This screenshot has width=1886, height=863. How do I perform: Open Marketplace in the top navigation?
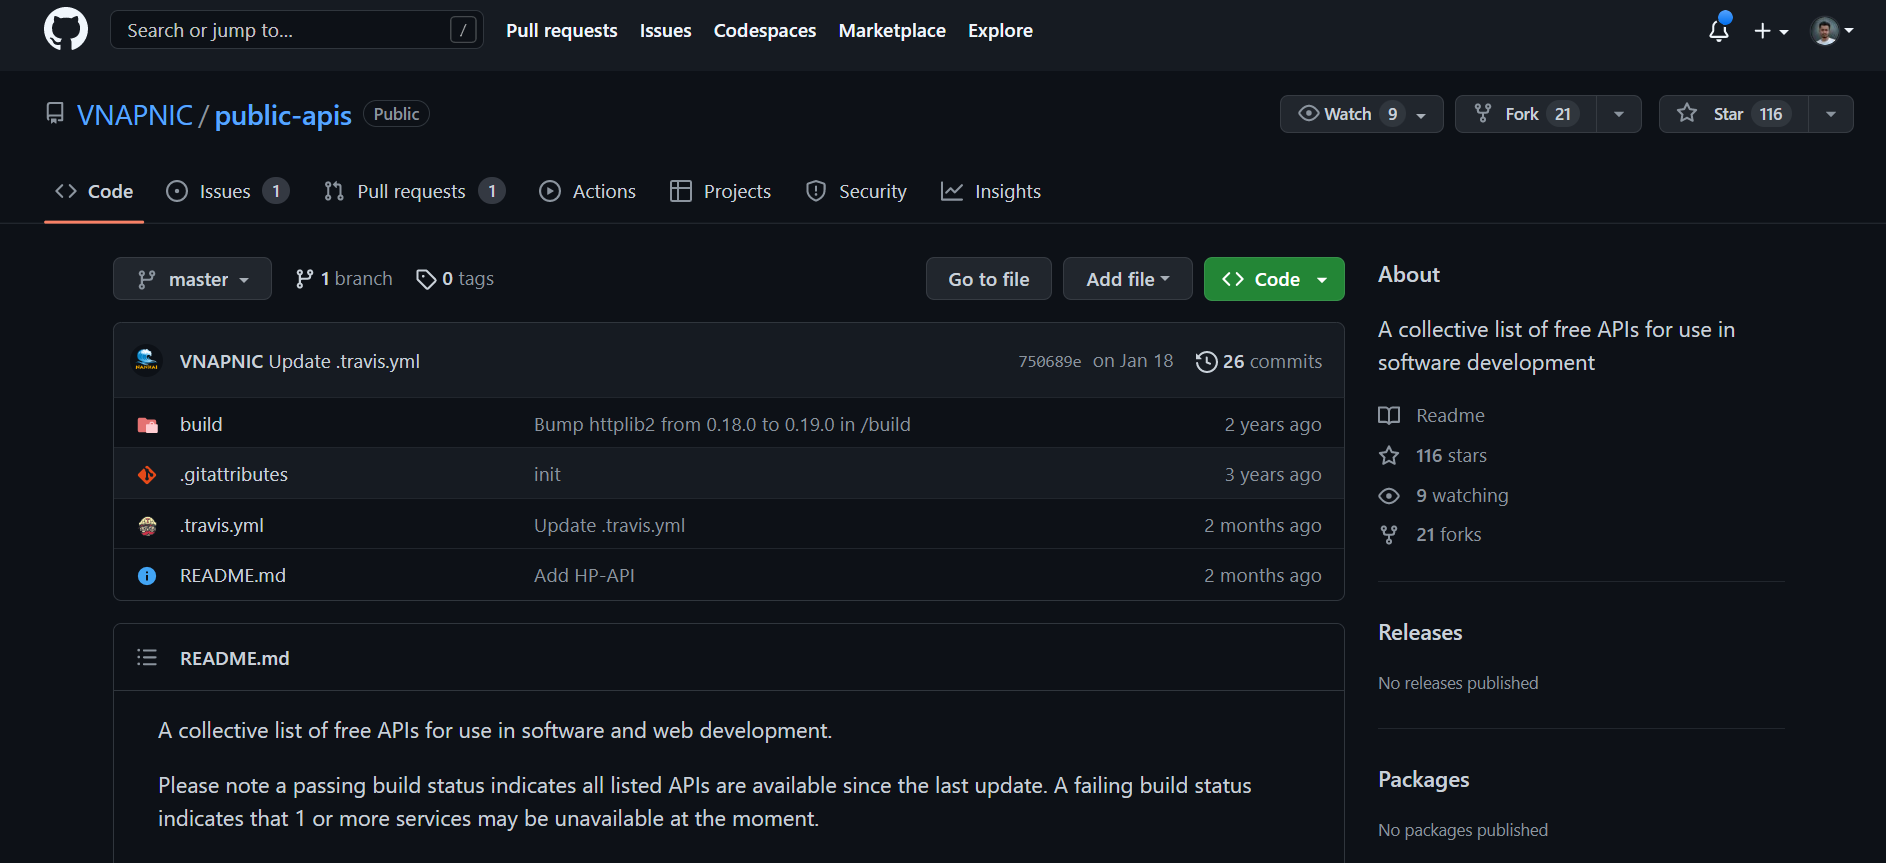tap(892, 31)
